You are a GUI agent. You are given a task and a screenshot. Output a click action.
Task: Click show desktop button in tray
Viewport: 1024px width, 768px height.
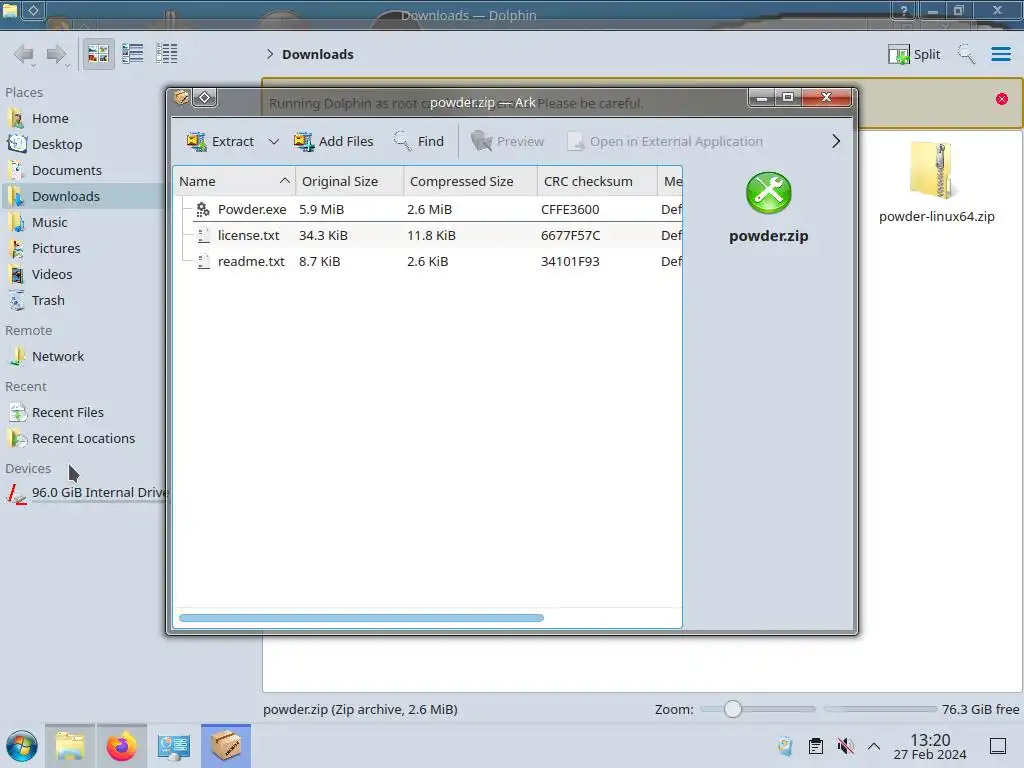click(x=998, y=746)
